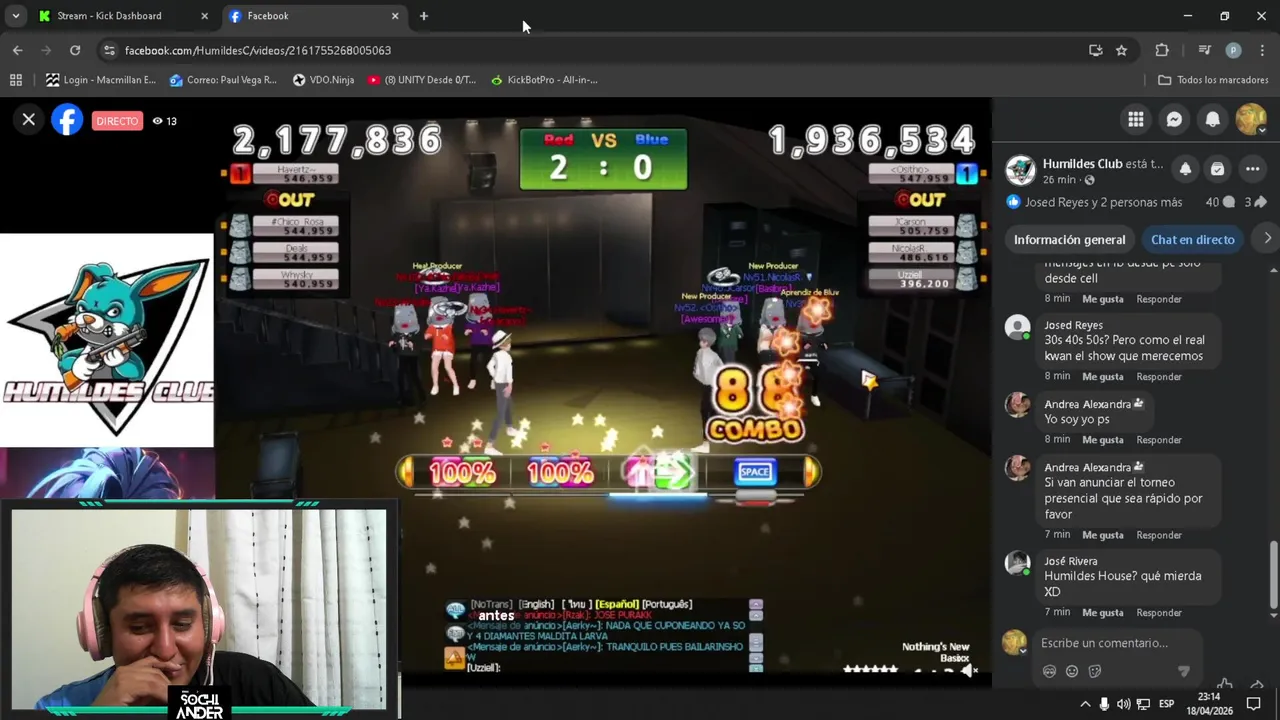
Task: Like José Rivera's comment
Action: pos(1102,613)
